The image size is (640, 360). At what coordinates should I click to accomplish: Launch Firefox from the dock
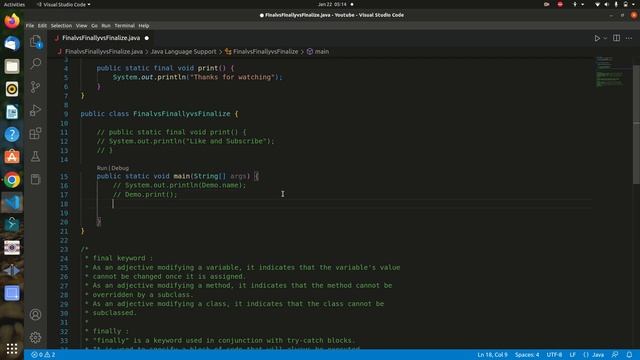click(x=12, y=20)
